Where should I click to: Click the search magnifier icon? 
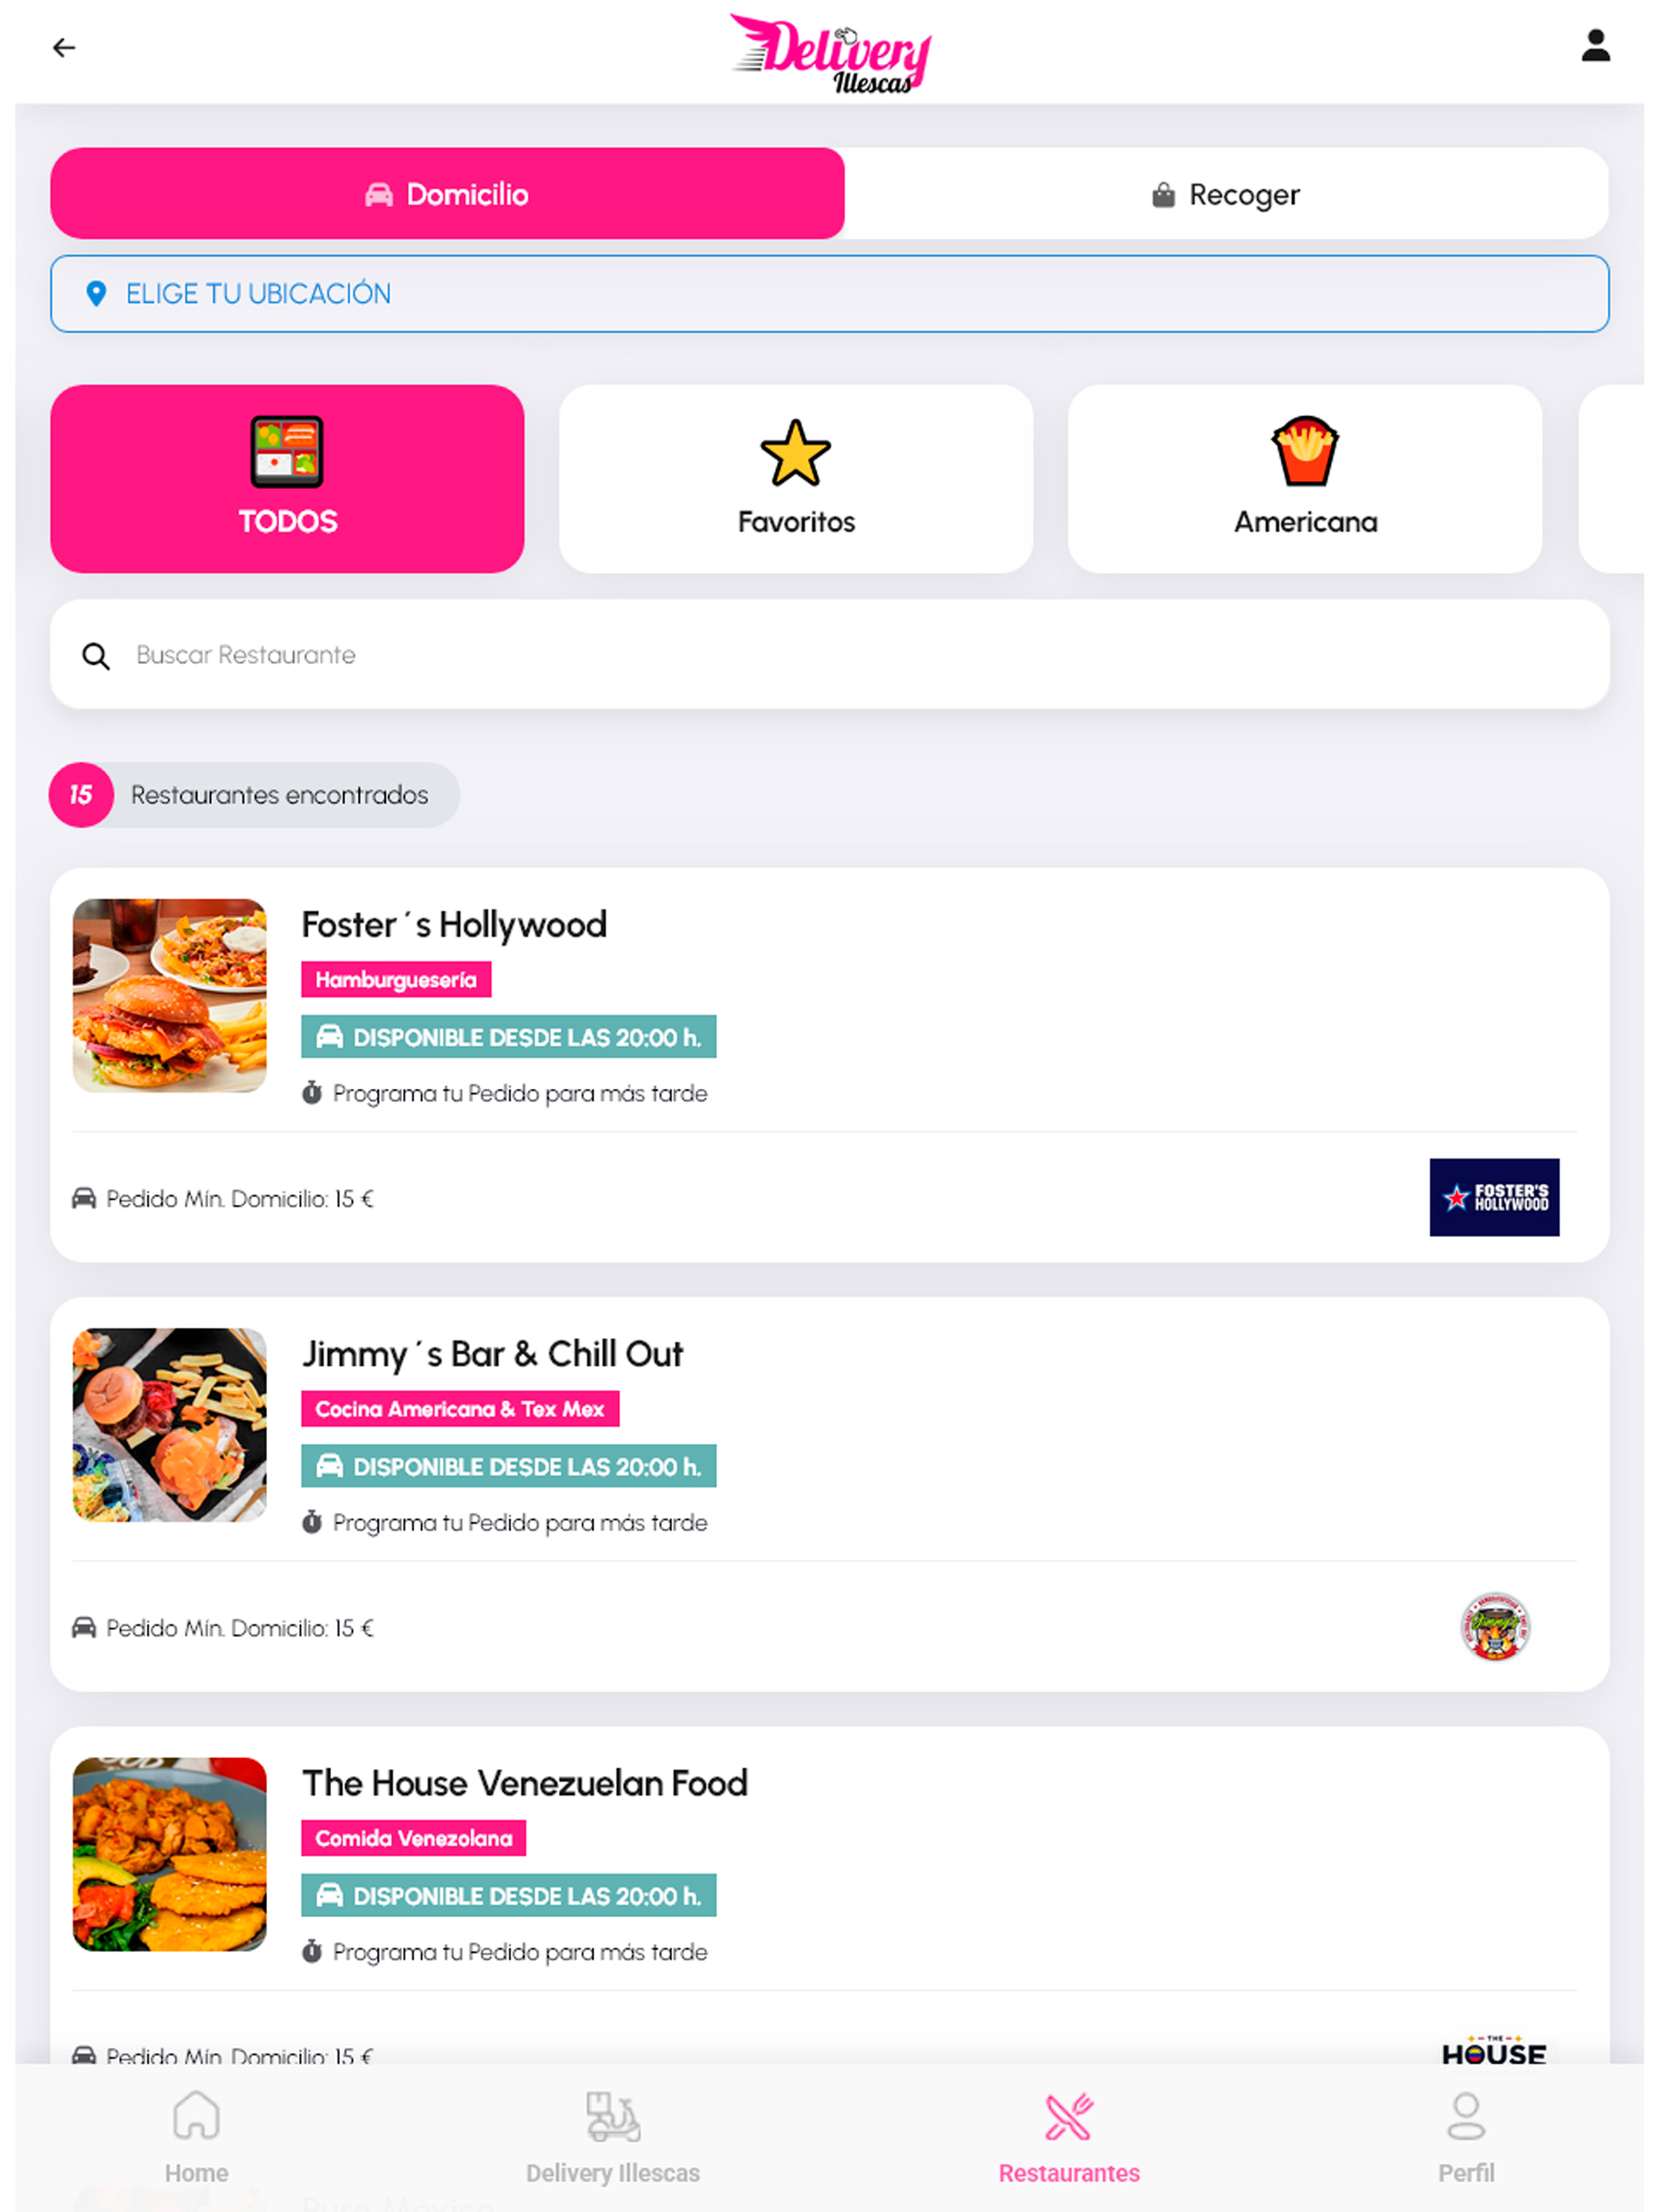(96, 656)
